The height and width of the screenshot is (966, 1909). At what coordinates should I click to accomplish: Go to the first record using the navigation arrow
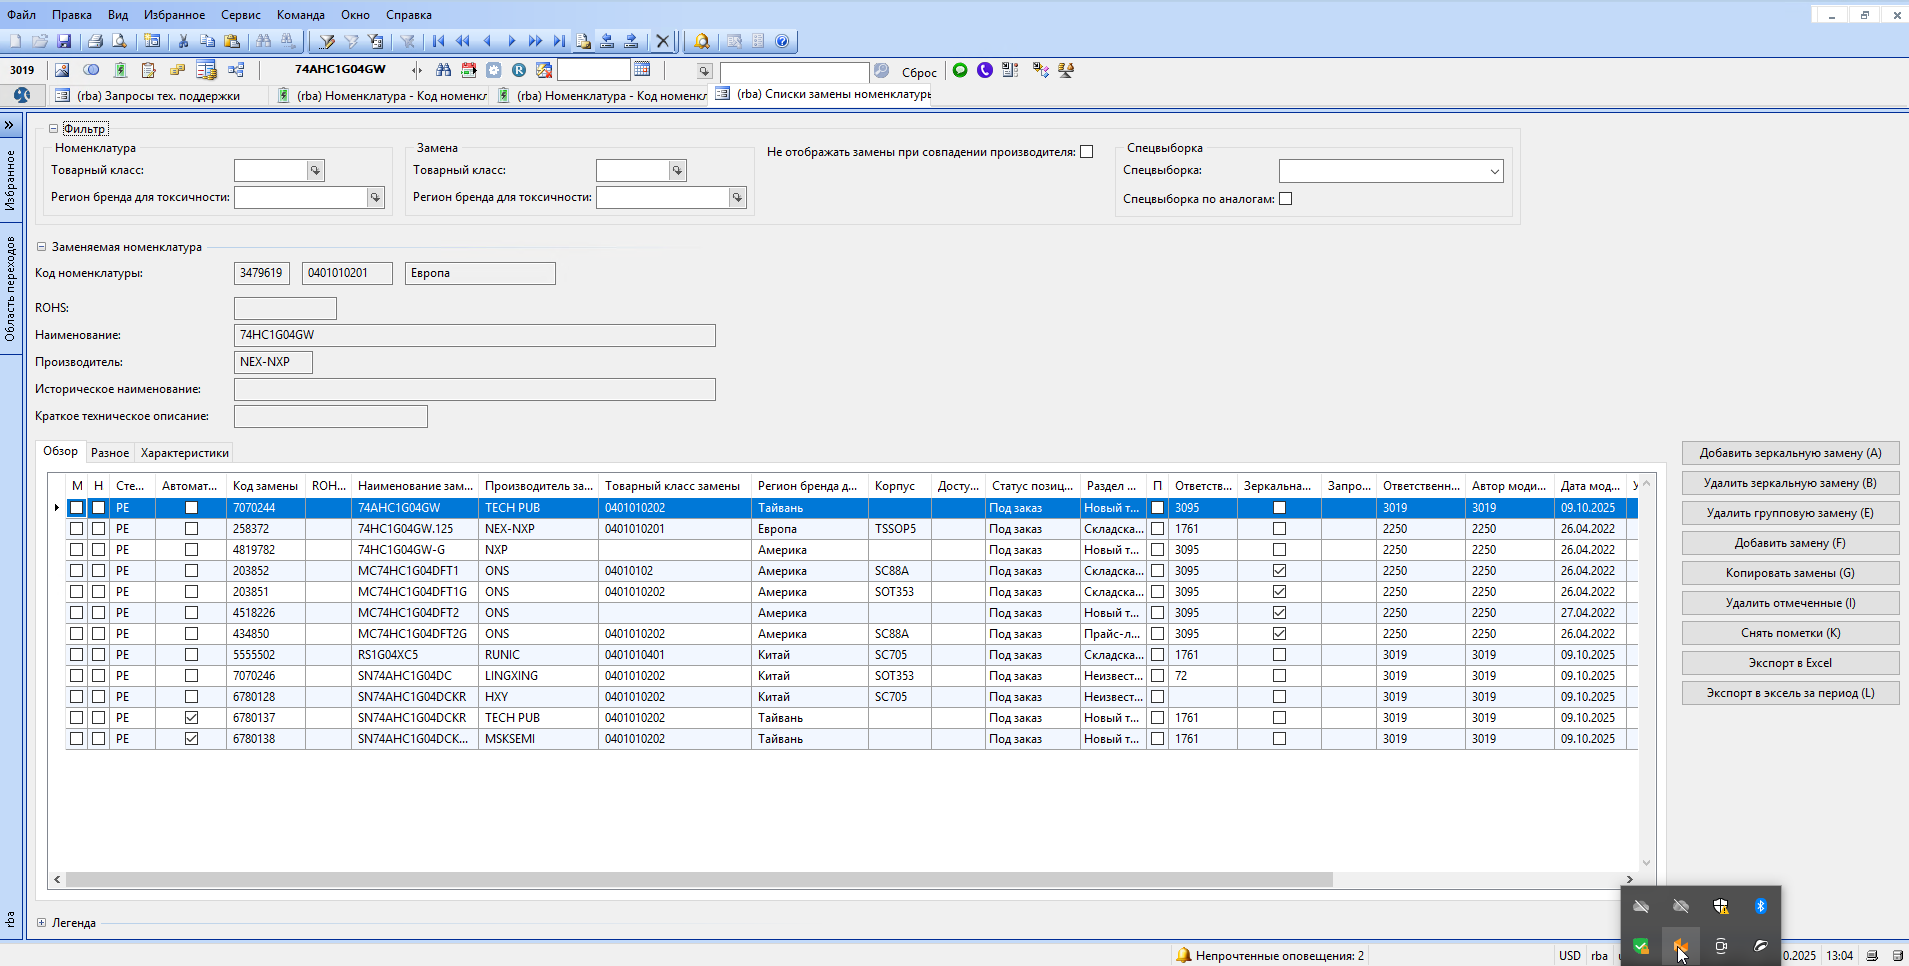[x=438, y=41]
